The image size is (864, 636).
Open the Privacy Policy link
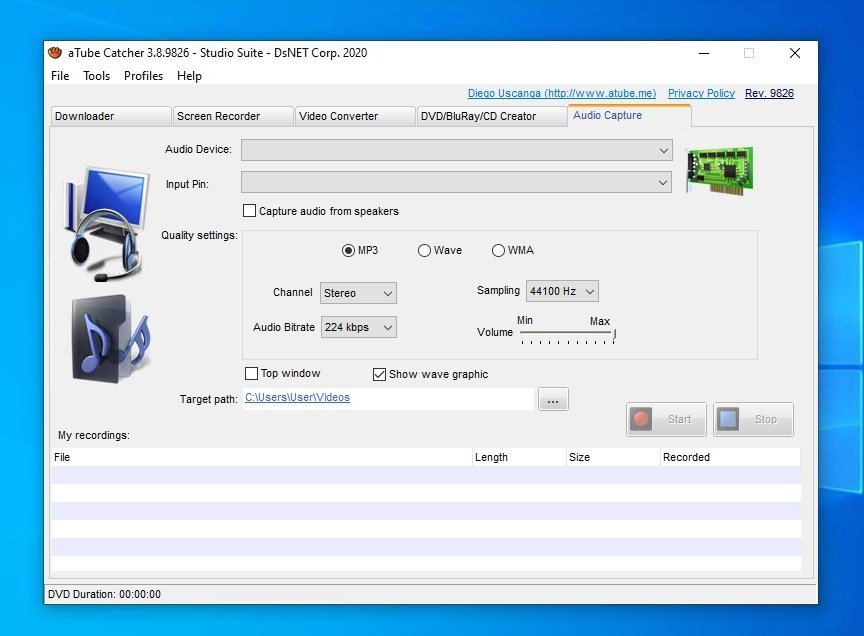click(701, 93)
